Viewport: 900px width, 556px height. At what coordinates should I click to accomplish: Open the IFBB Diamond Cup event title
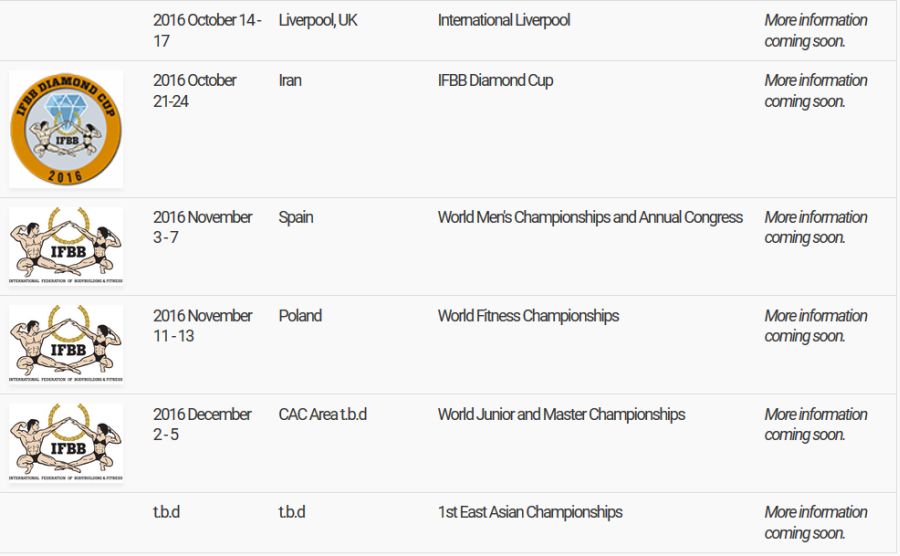[495, 80]
